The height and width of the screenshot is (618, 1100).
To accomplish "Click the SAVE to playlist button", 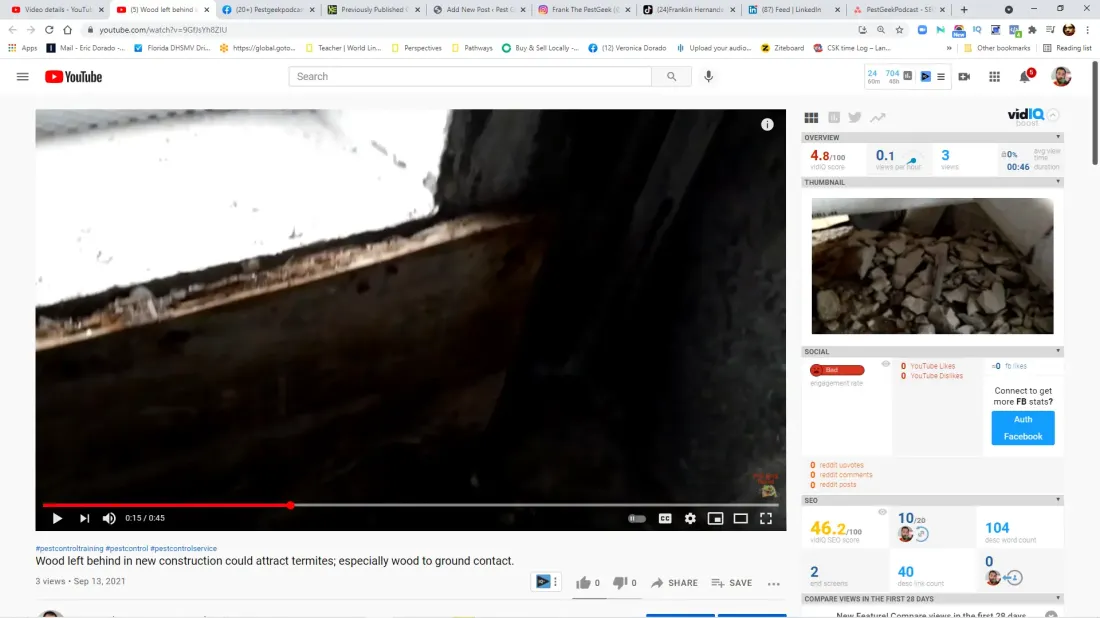I will pos(732,583).
